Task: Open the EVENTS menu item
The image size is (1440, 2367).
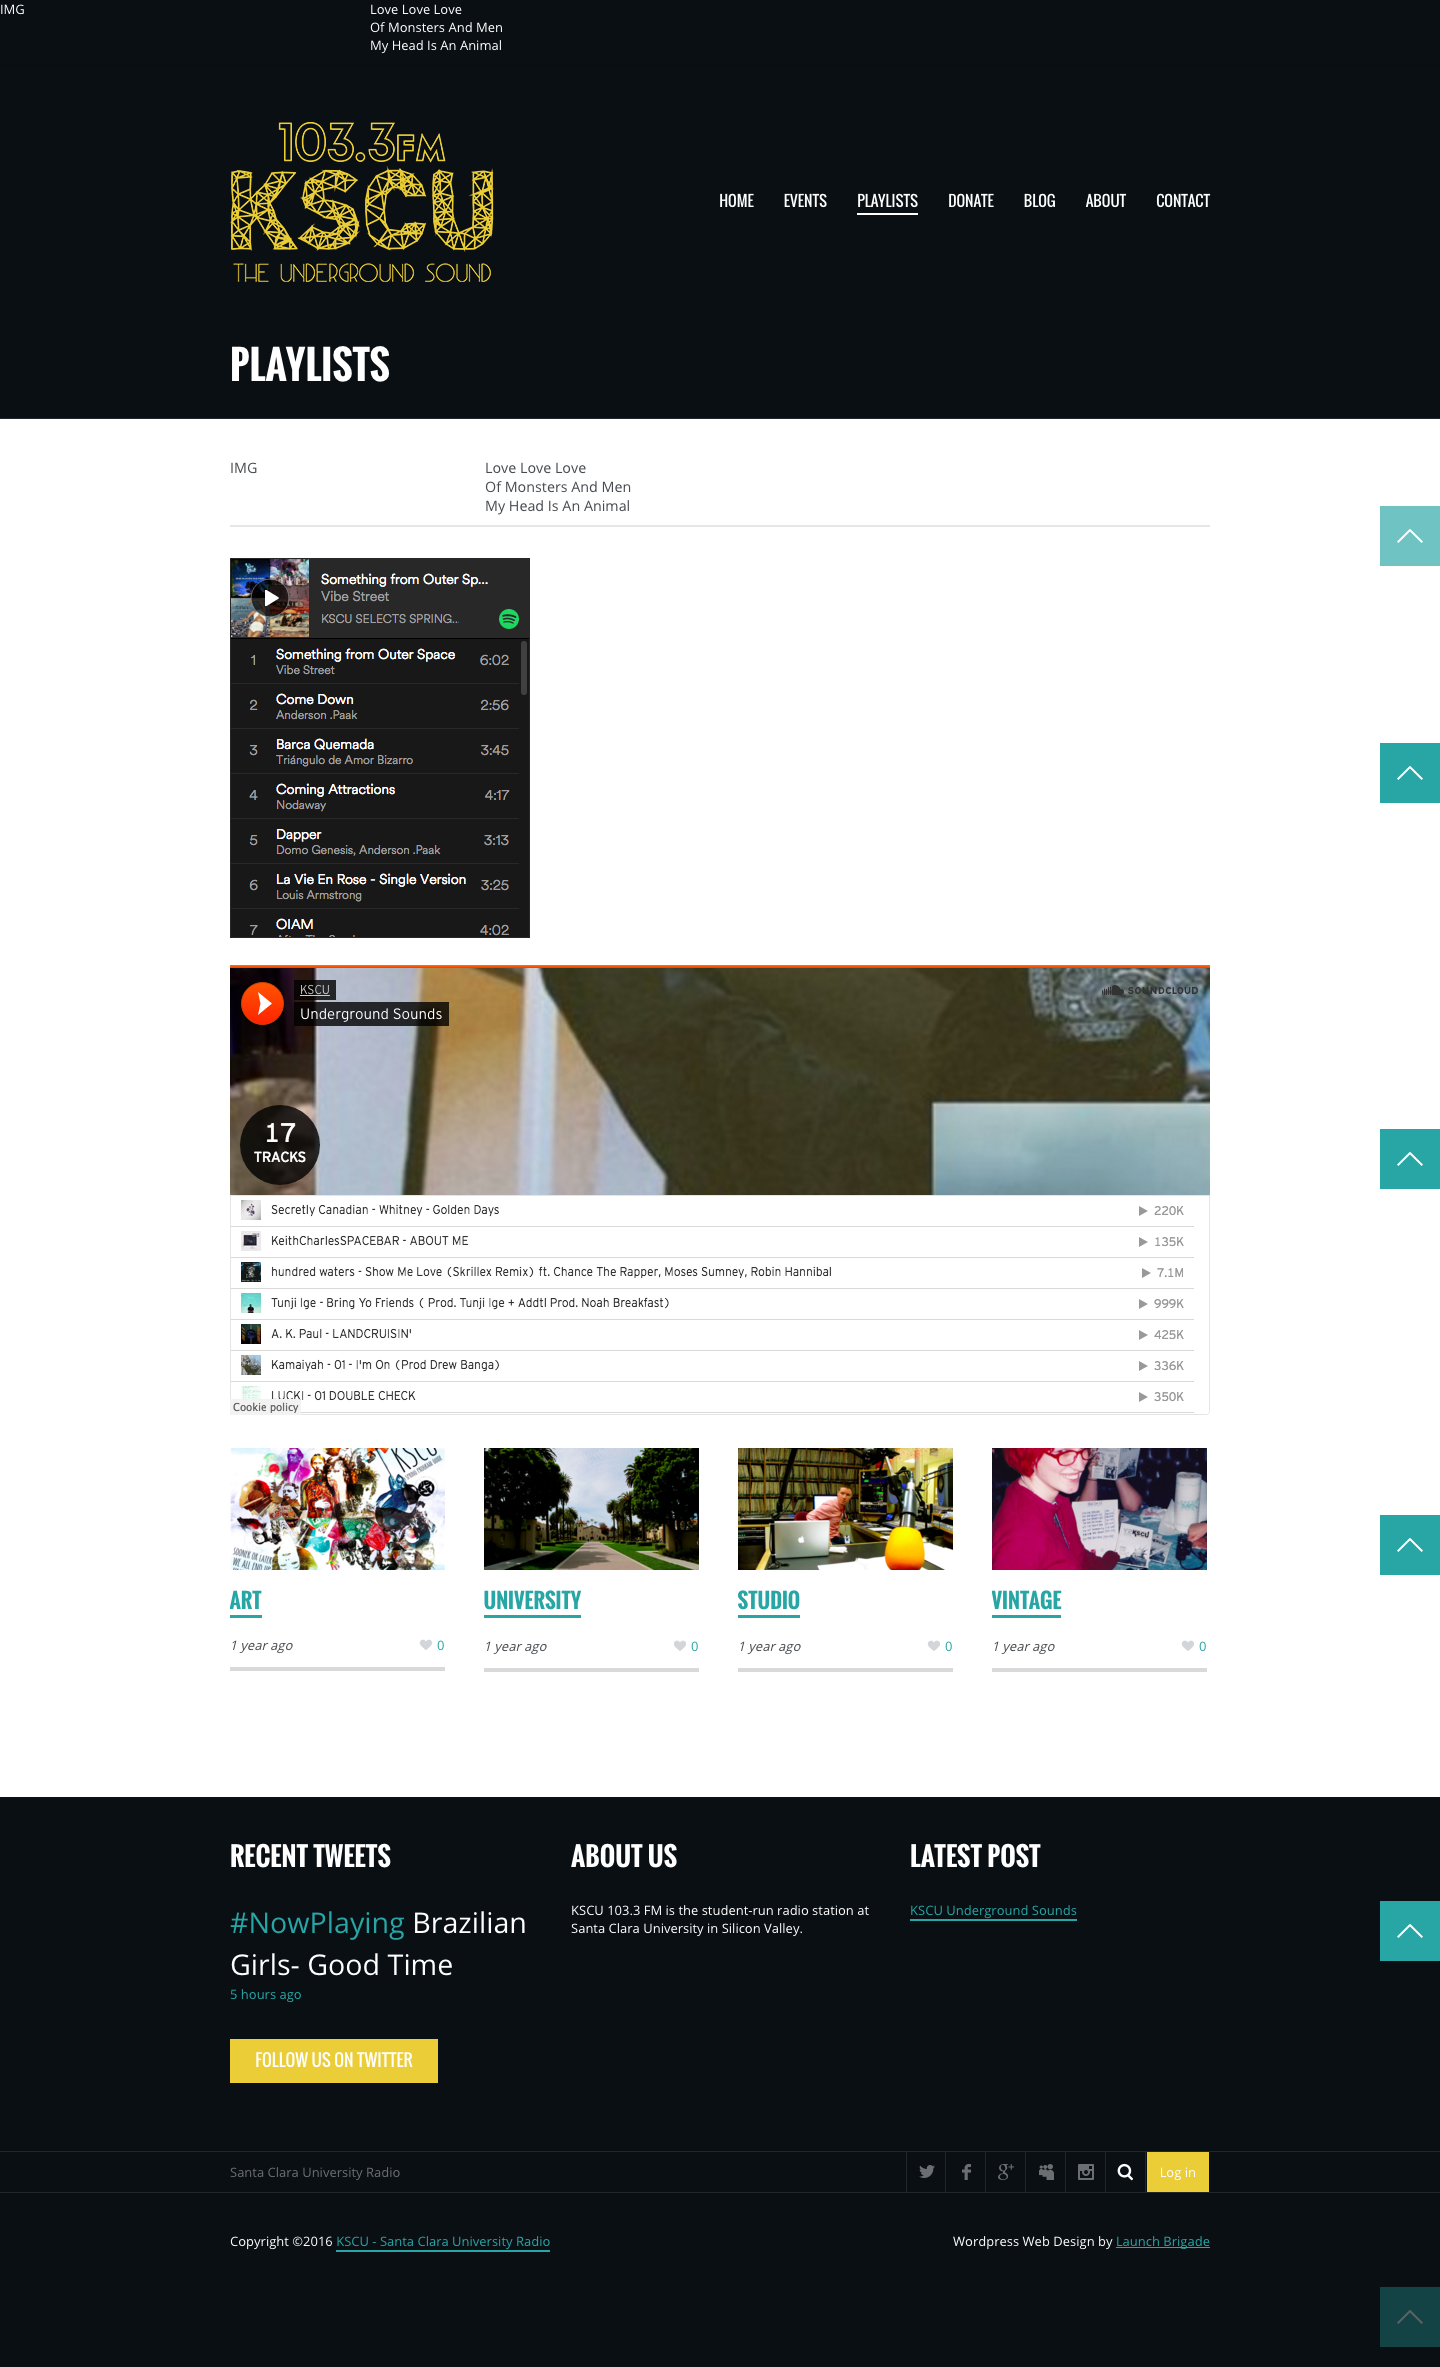Action: 805,201
